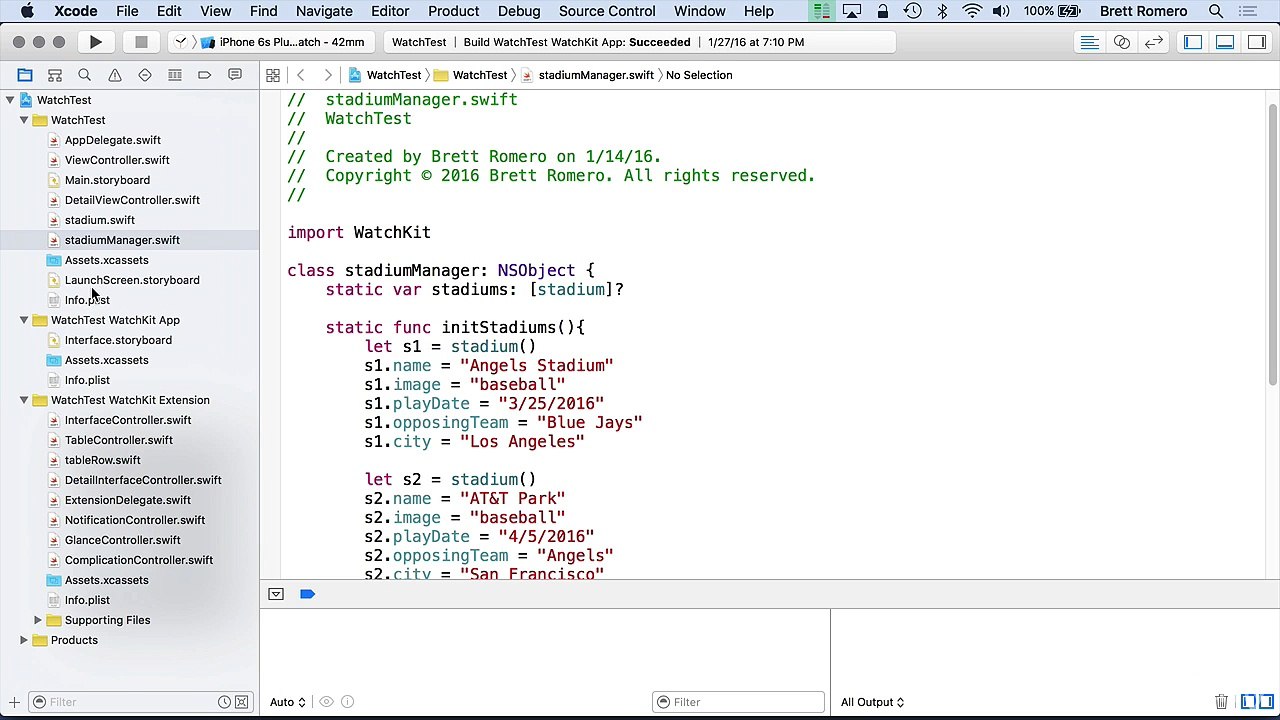Open the All Output dropdown
This screenshot has width=1280, height=720.
pyautogui.click(x=872, y=702)
